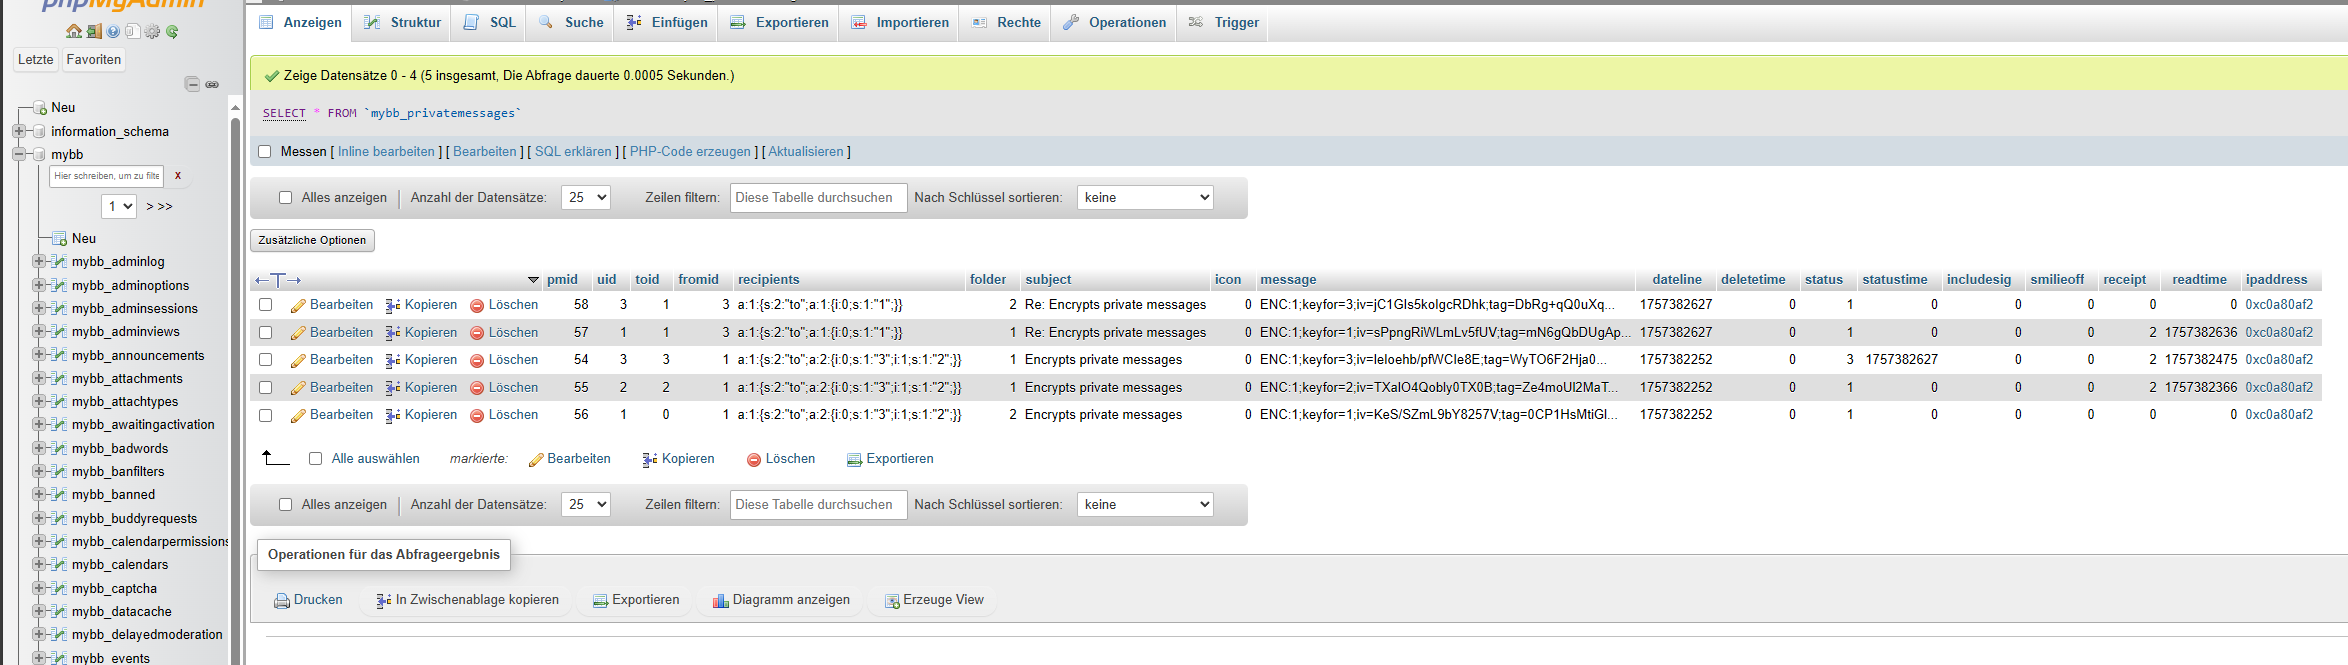Click the collapse-all icon in navigation panel

(192, 84)
